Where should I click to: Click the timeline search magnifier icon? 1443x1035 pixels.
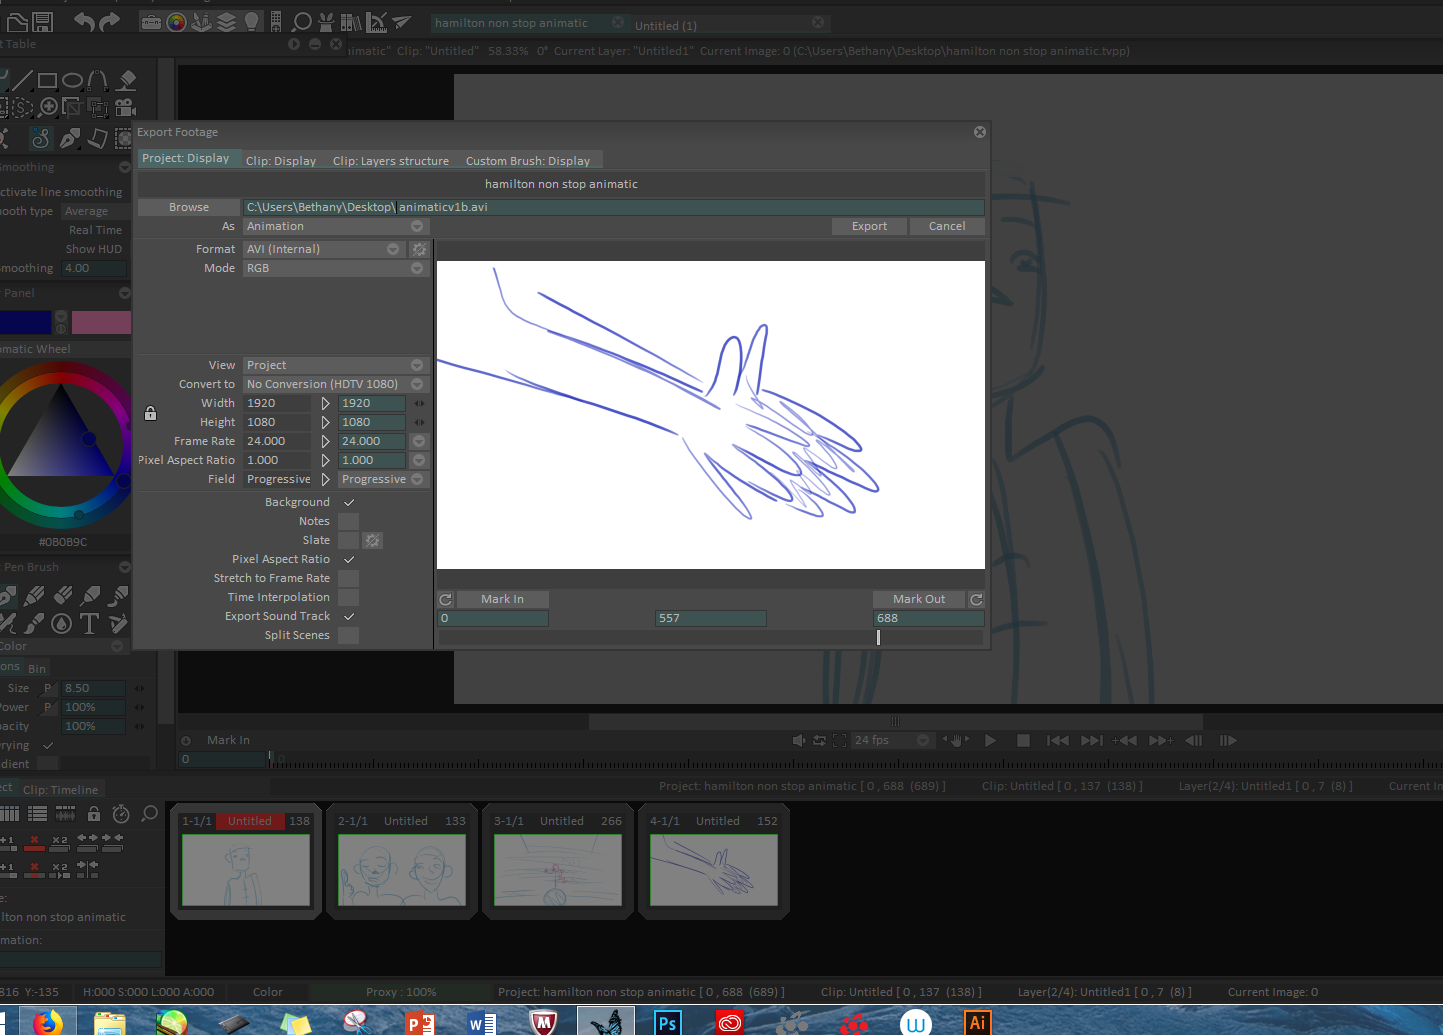[x=149, y=814]
